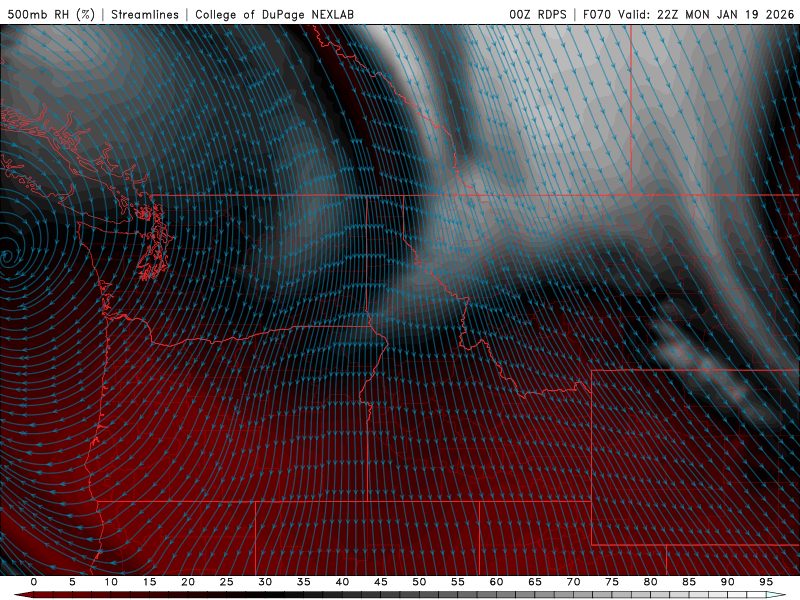Viewport: 800px width, 600px height.
Task: Select 'Valid: 22Z MON JAN 19 2026' text
Action: 707,14
